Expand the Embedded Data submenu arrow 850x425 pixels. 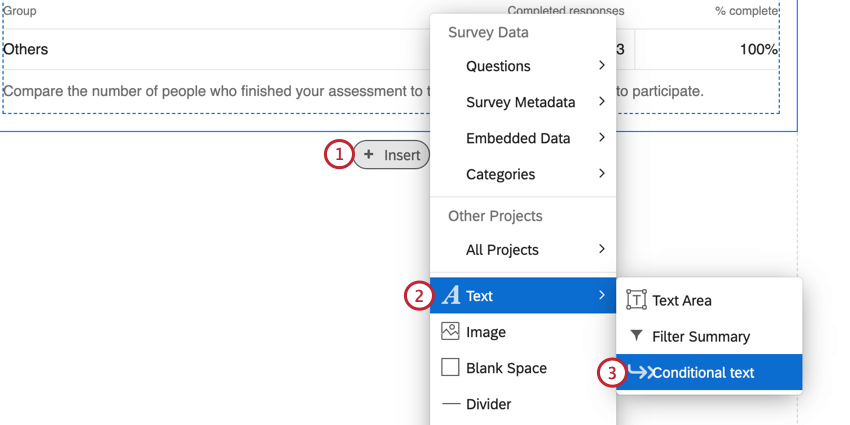tap(602, 138)
